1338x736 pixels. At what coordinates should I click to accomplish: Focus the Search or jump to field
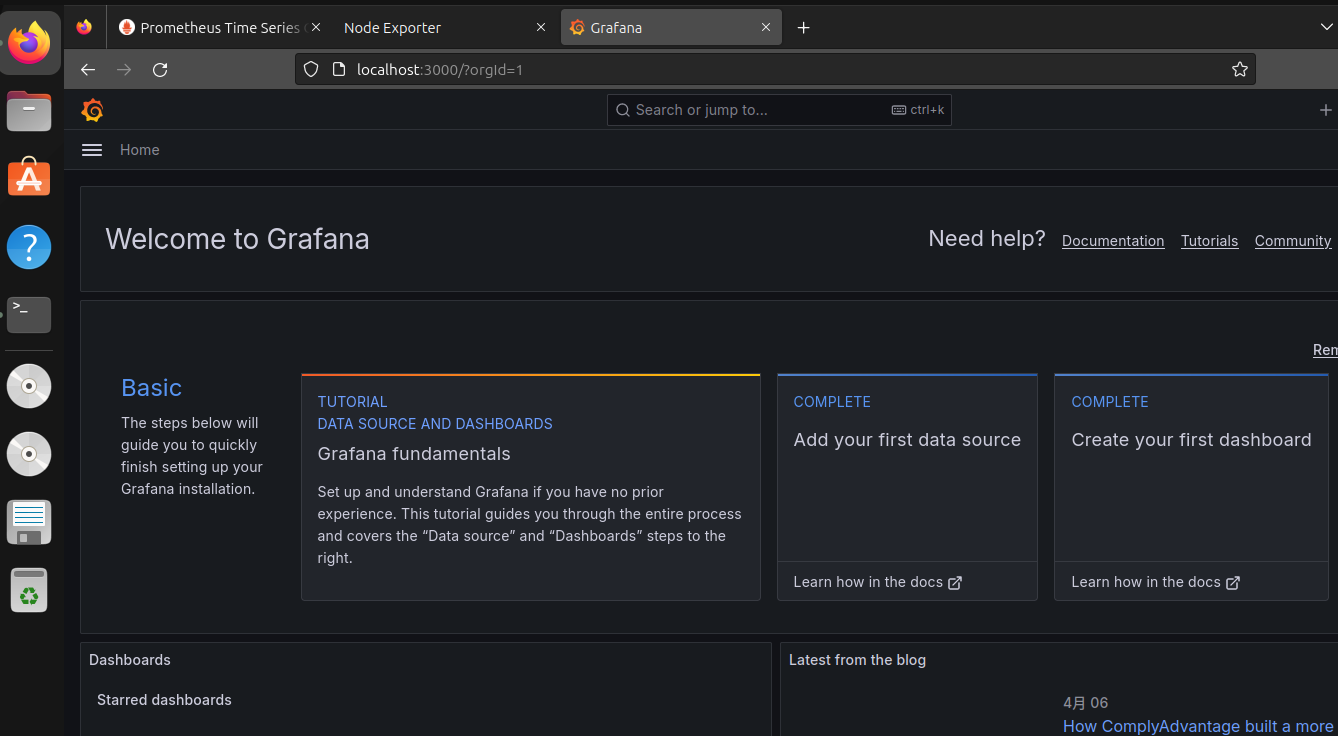click(x=779, y=110)
